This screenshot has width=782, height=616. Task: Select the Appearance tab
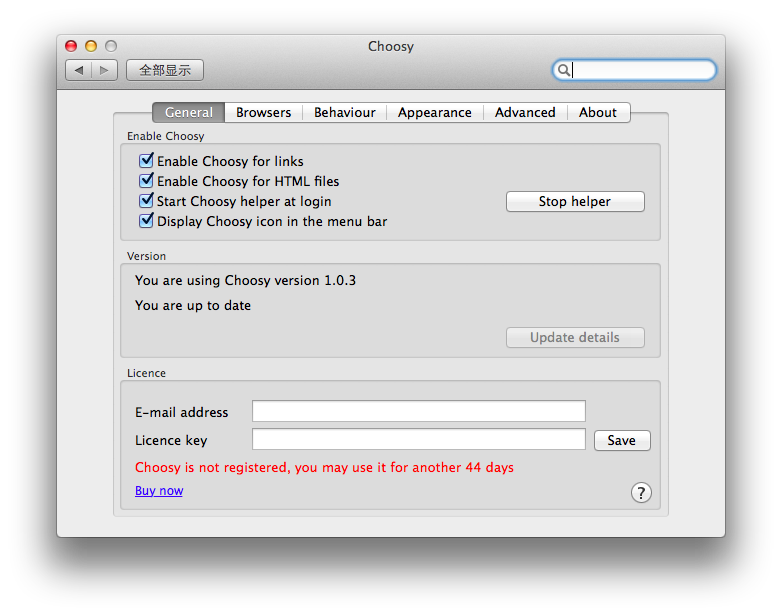tap(434, 113)
